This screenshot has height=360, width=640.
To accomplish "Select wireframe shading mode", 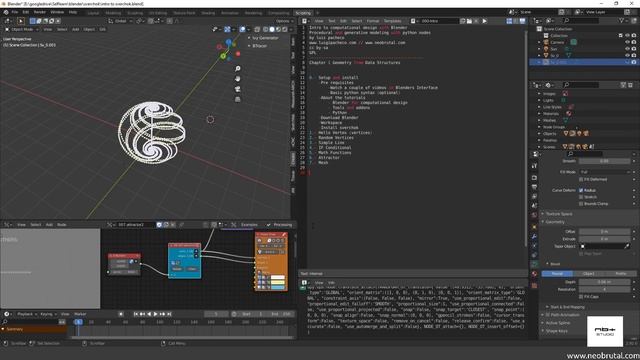I will pos(265,29).
